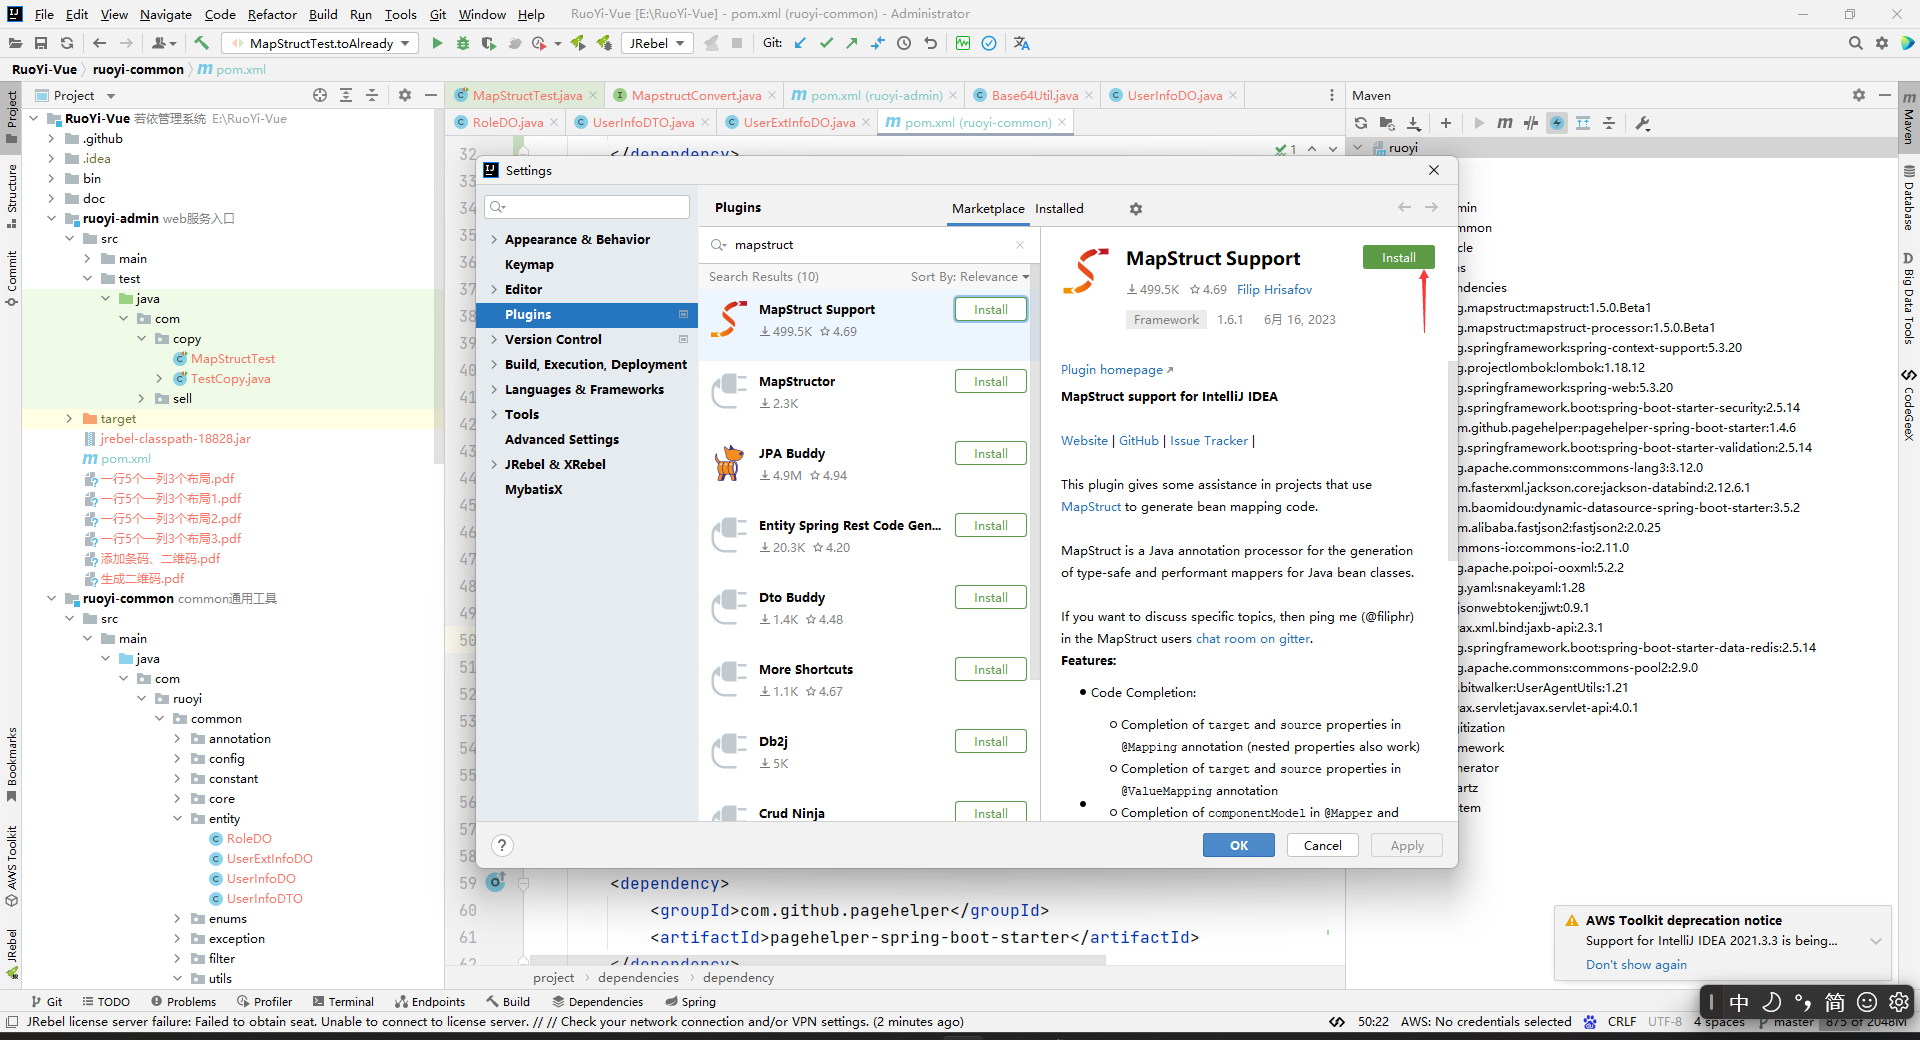Install the MapStruct Support plugin
Viewport: 1920px width, 1040px height.
pyautogui.click(x=1398, y=257)
